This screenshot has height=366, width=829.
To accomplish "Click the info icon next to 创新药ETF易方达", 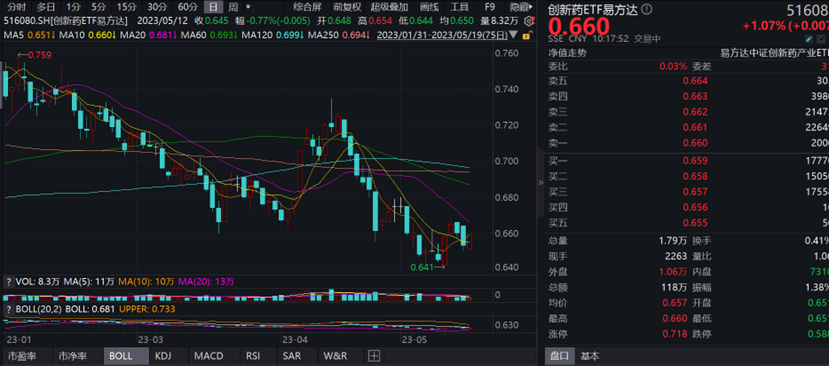I will [648, 10].
